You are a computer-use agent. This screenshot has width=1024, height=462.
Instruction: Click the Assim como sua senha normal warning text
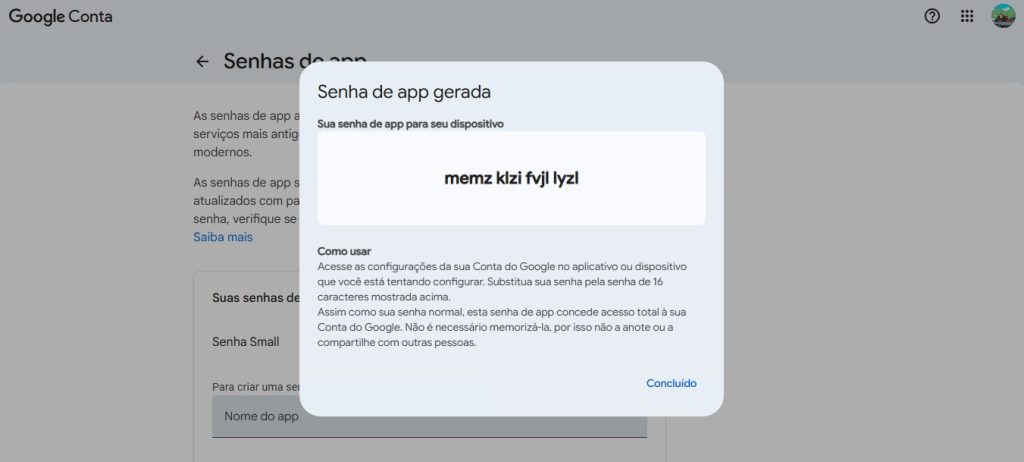(502, 327)
